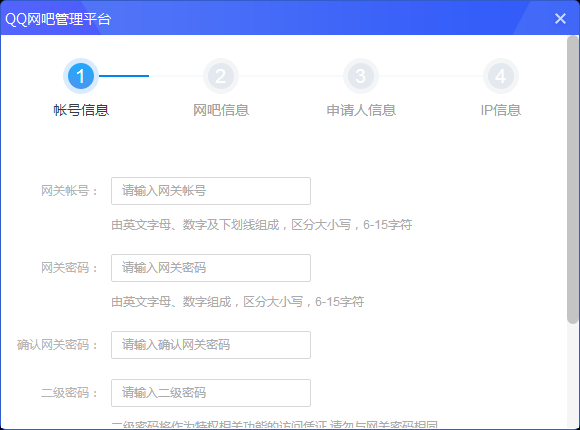Image resolution: width=580 pixels, height=430 pixels.
Task: Focus the 请输入网关帐号 input field
Action: click(x=211, y=191)
